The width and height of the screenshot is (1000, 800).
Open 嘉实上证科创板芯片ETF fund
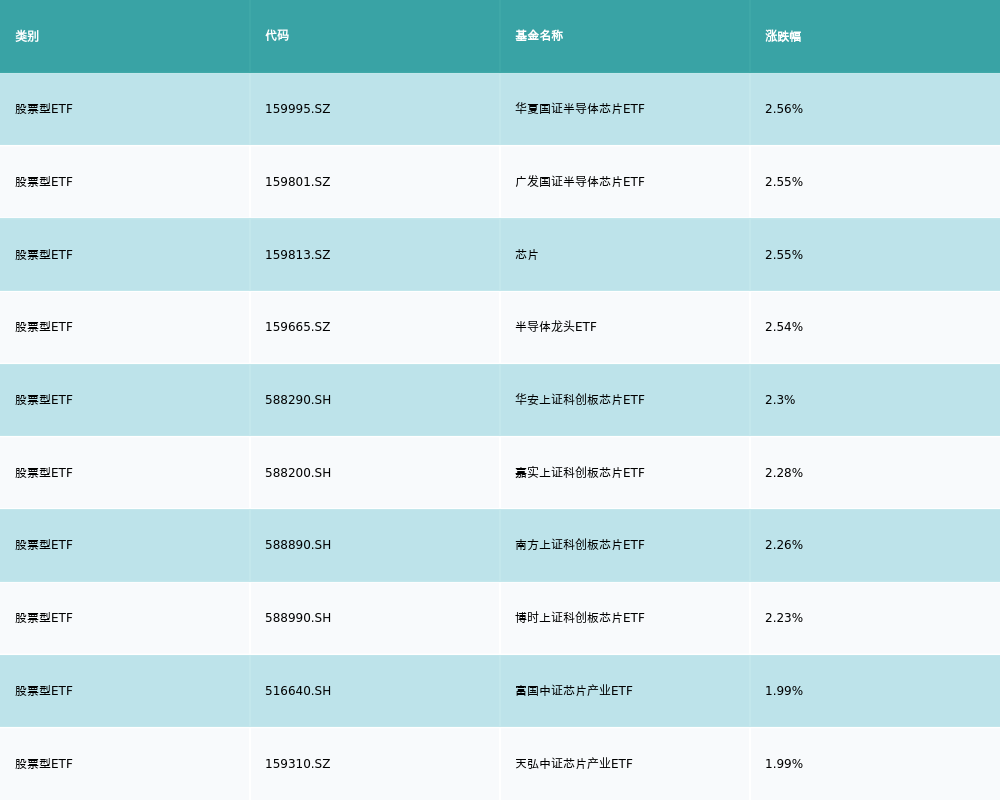pyautogui.click(x=580, y=473)
